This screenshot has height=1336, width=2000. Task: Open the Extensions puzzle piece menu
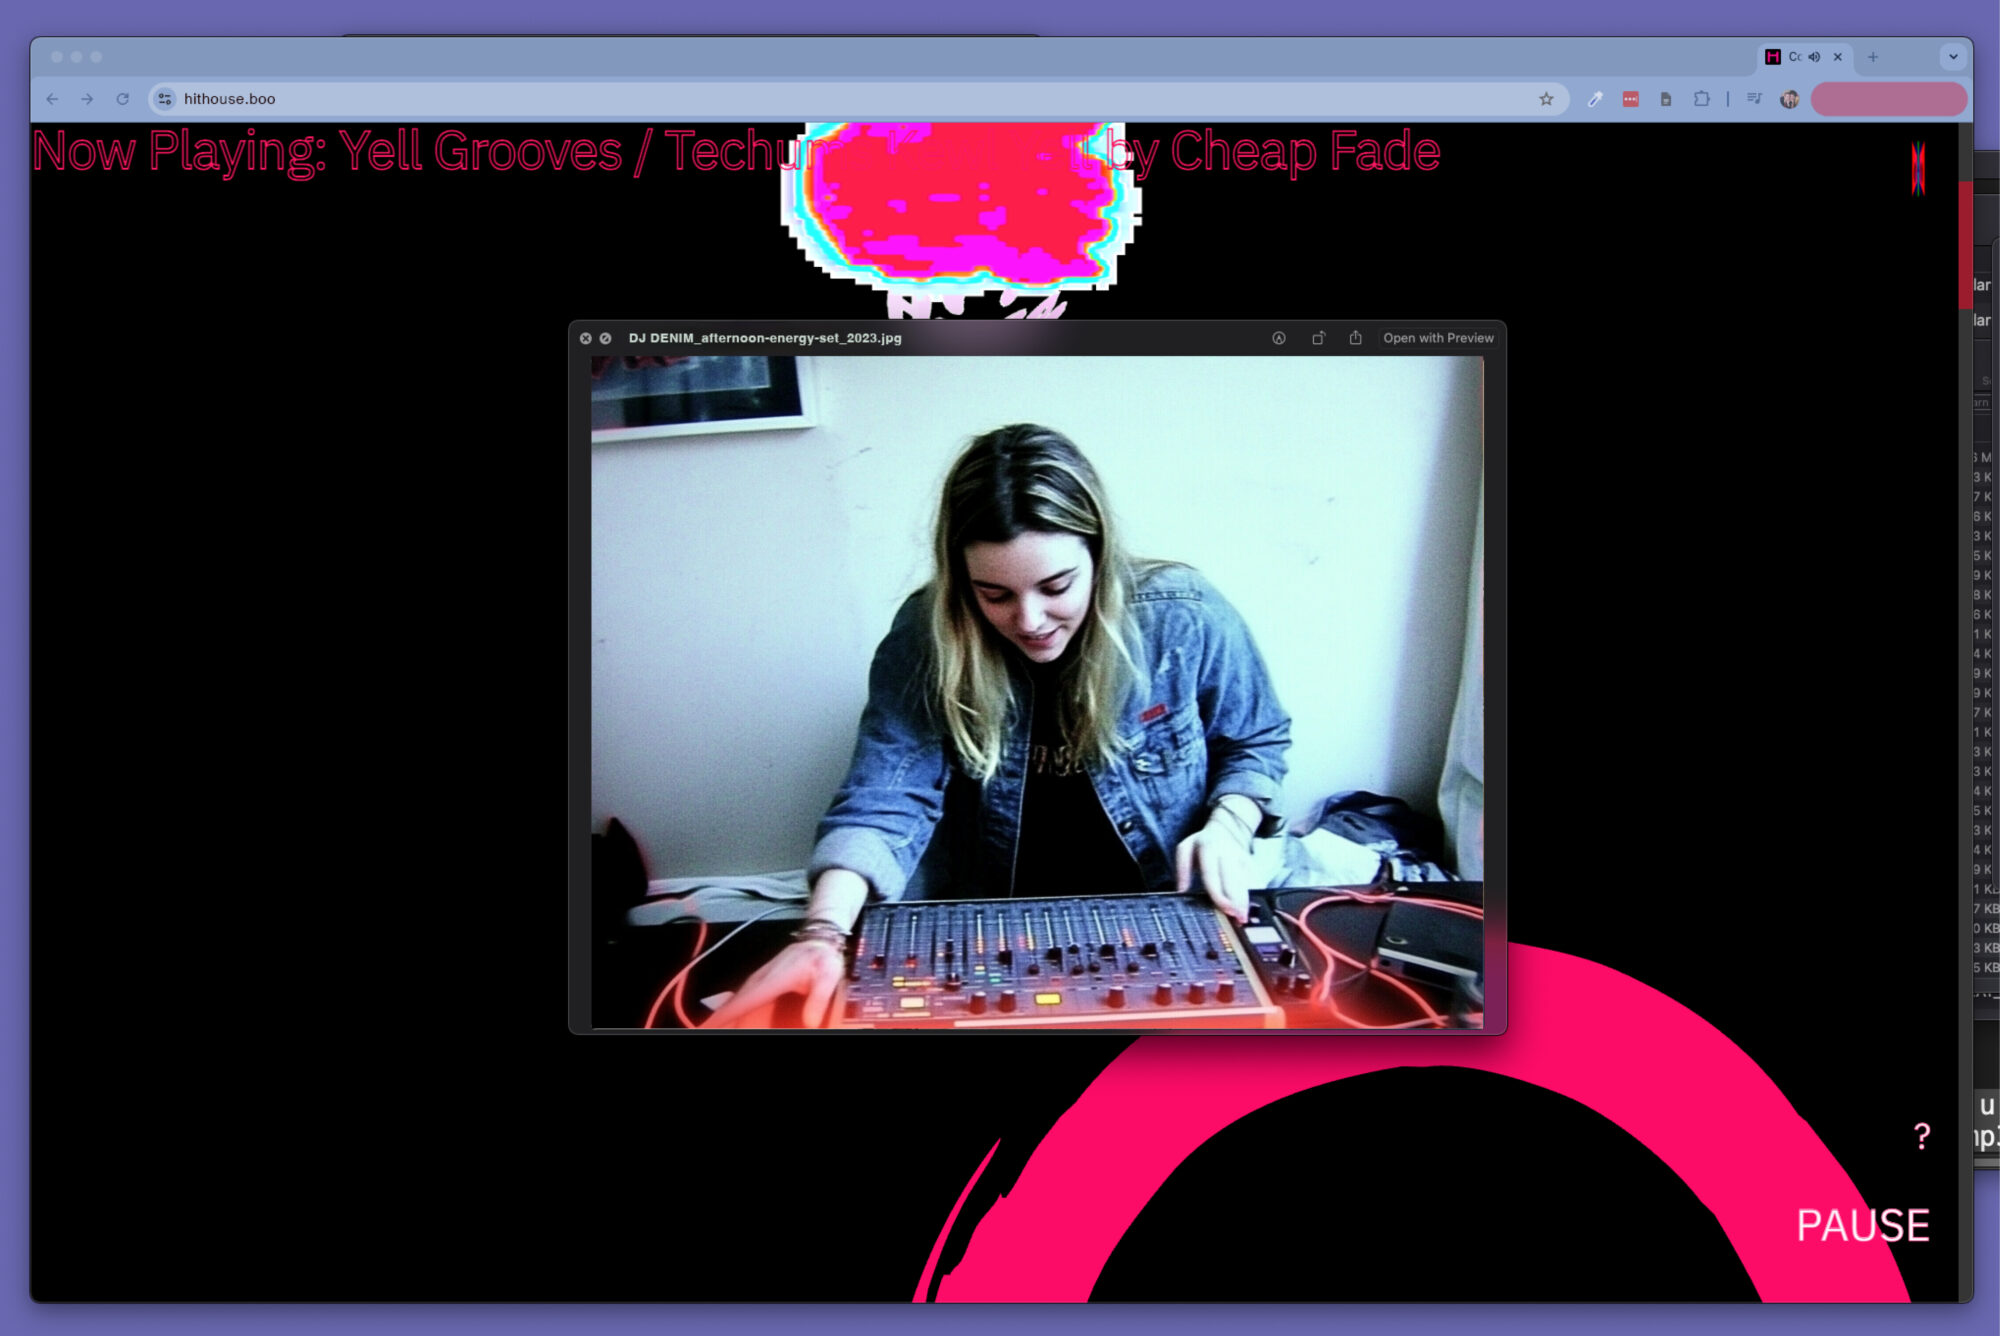1701,99
